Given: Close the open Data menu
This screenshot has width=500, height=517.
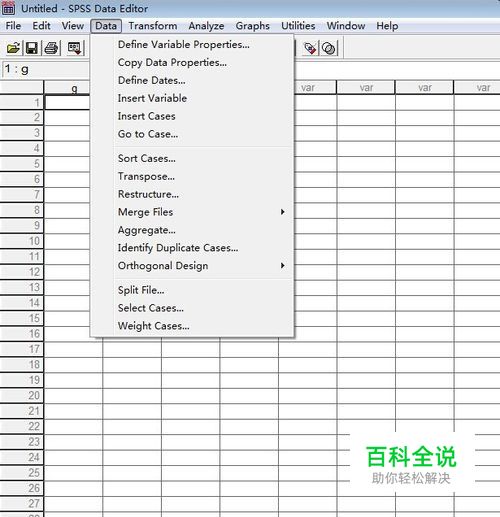Looking at the screenshot, I should (x=106, y=26).
